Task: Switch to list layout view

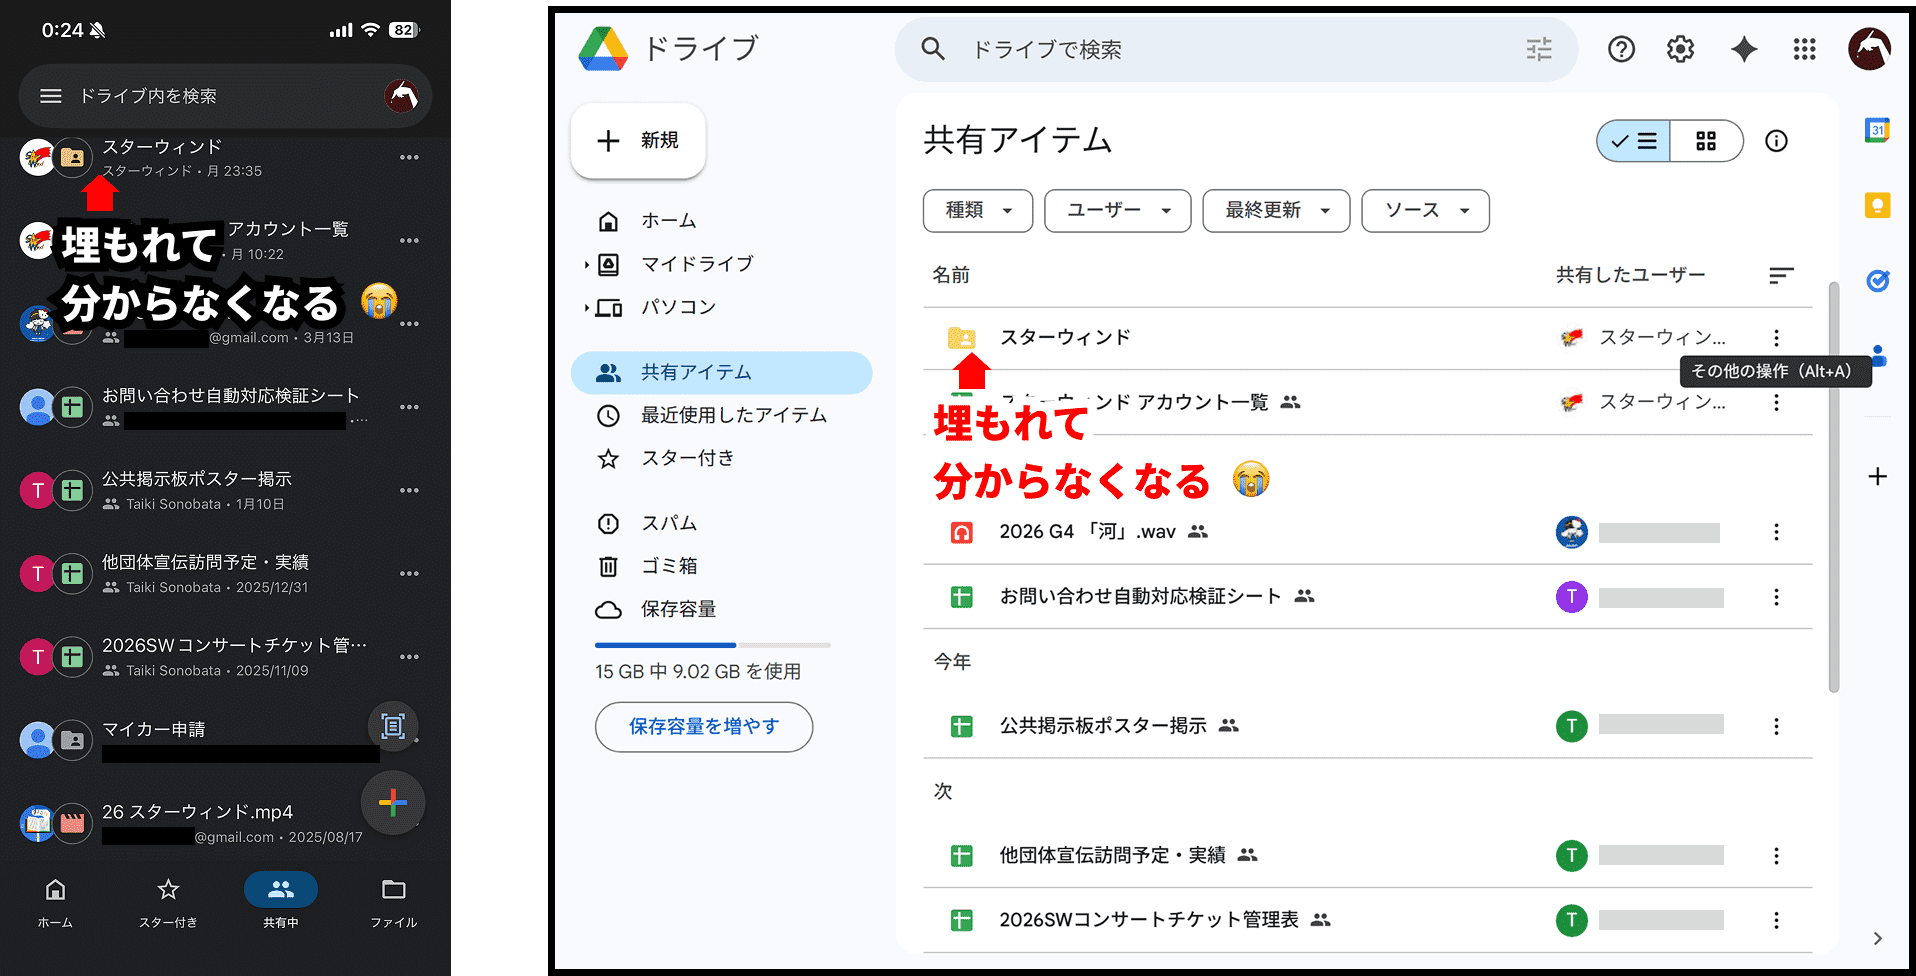Action: 1634,141
